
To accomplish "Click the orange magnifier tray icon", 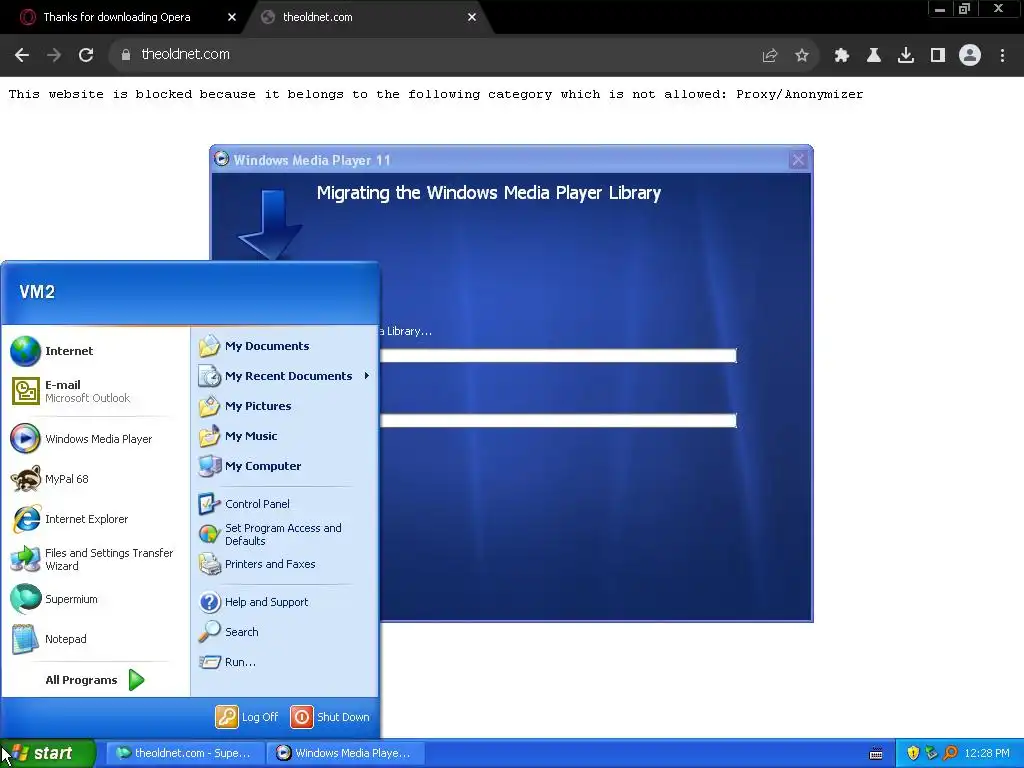I will click(950, 754).
